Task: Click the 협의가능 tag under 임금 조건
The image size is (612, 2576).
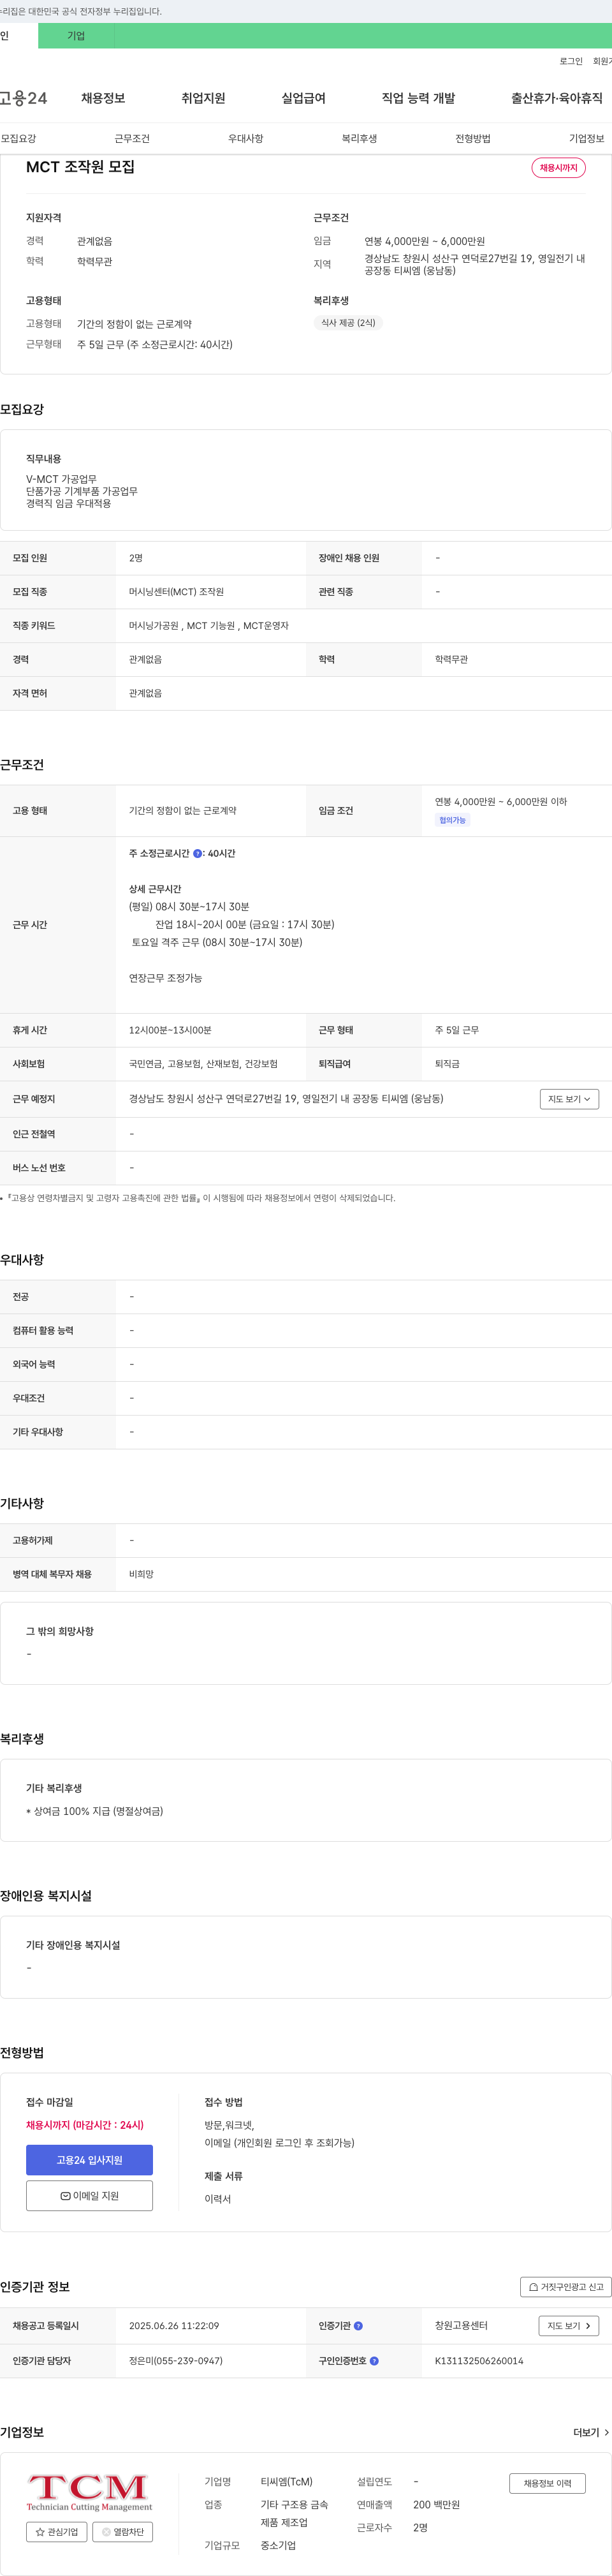Action: tap(452, 820)
